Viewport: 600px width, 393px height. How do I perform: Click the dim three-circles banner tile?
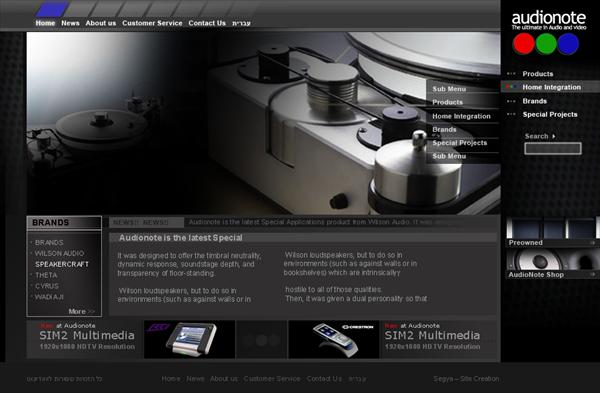[x=261, y=339]
